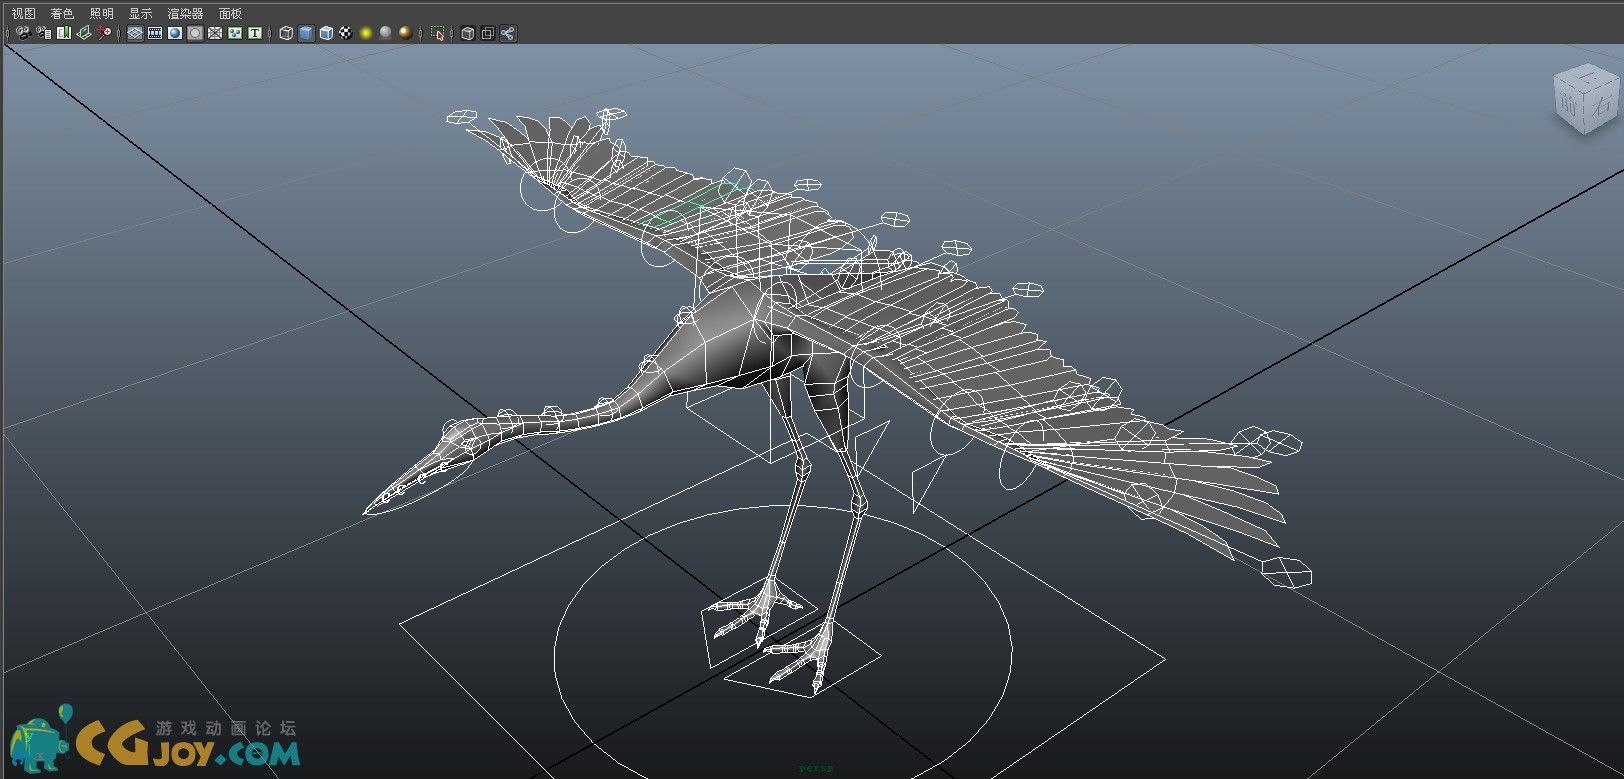Open the 渲染器 (Renderer) menu
This screenshot has width=1624, height=779.
coord(185,13)
